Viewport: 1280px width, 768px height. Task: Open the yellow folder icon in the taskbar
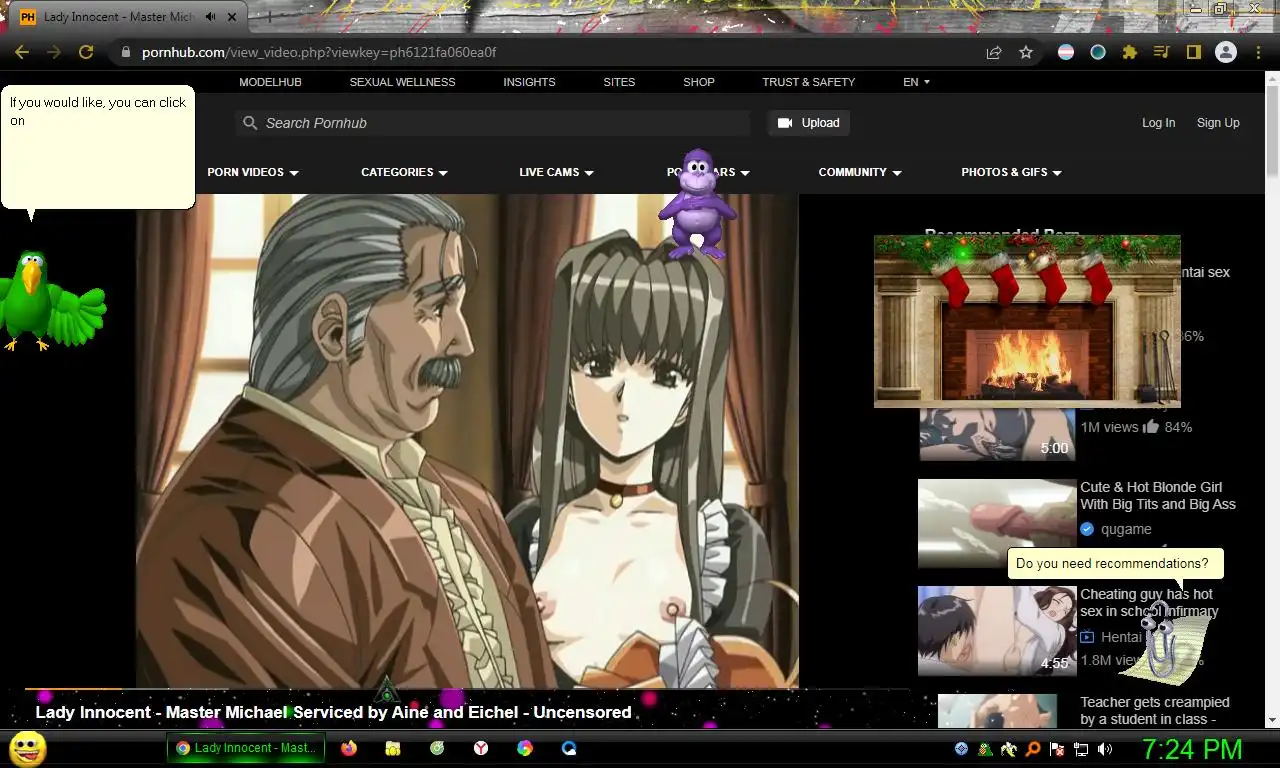[393, 748]
